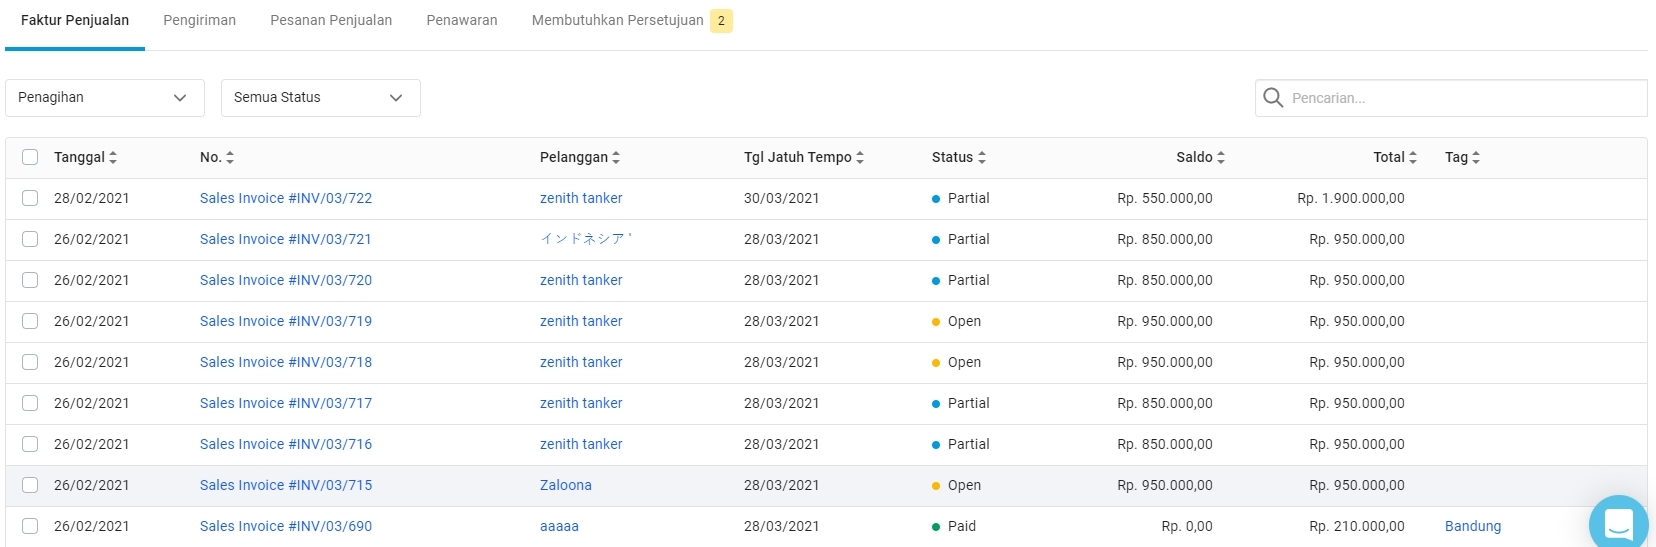Screen dimensions: 1656x547
Task: Sort by Status column arrows
Action: pos(982,158)
